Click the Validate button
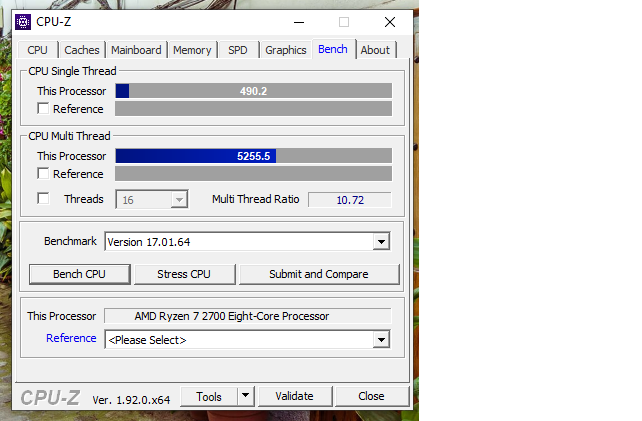Viewport: 642px width, 421px height. tap(295, 396)
